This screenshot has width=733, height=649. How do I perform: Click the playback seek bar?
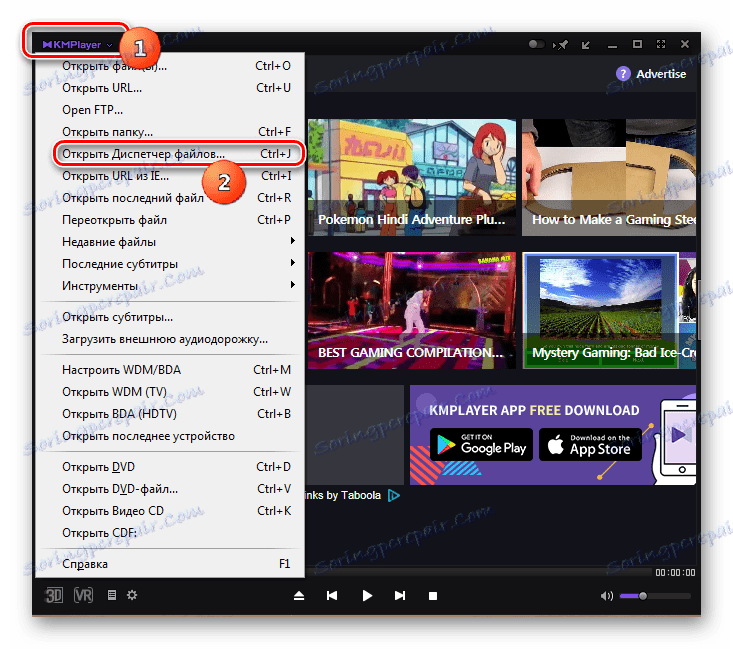[478, 572]
